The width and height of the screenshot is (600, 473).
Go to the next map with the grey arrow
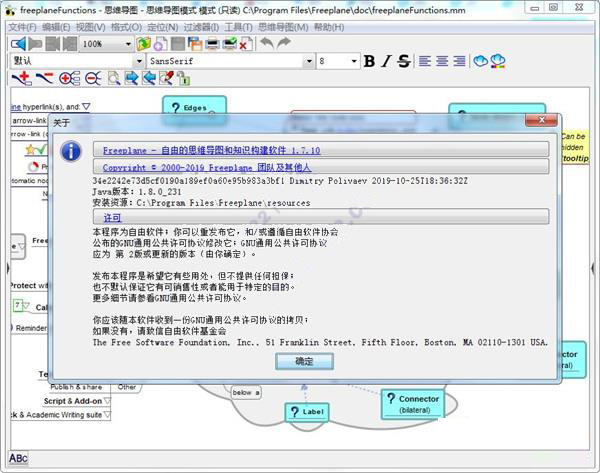[35, 44]
